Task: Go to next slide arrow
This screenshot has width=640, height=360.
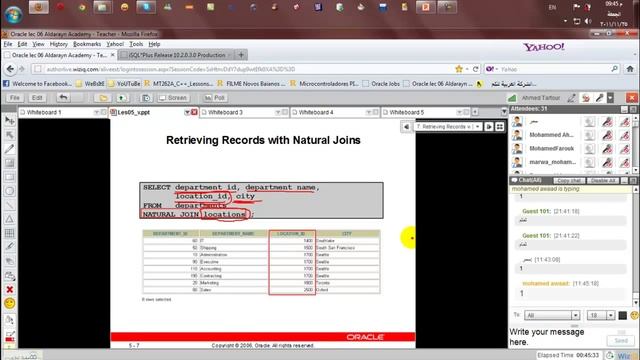Action: (489, 127)
